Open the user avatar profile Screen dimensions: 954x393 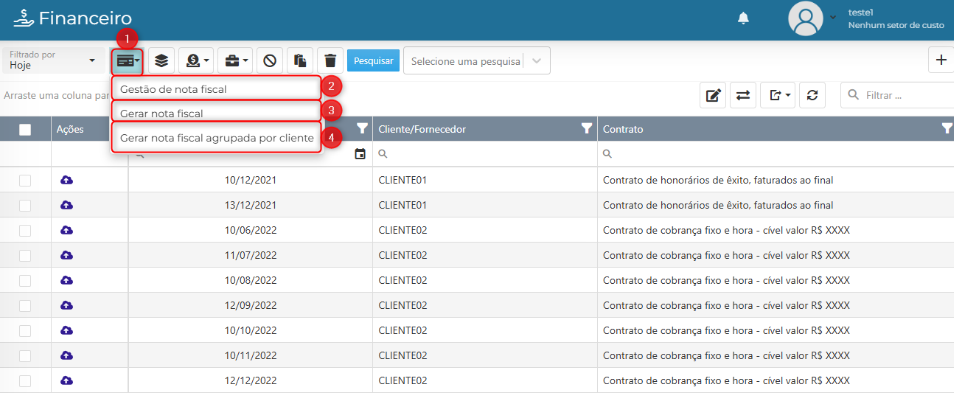click(806, 18)
